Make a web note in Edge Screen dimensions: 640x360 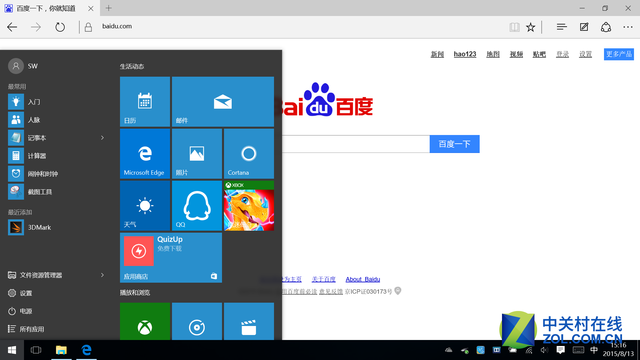click(584, 27)
